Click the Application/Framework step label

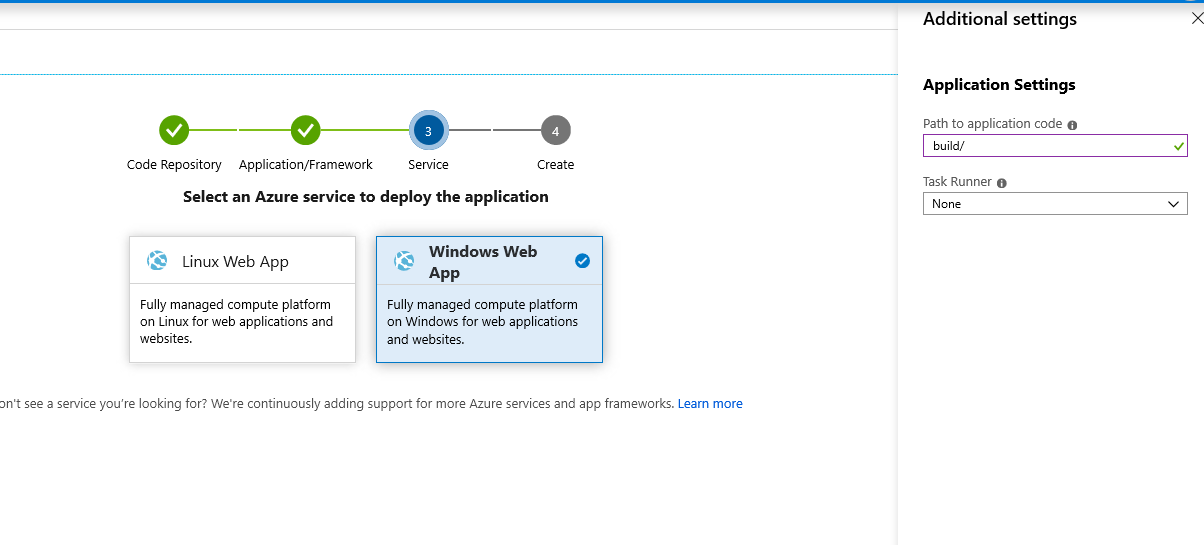pos(305,164)
